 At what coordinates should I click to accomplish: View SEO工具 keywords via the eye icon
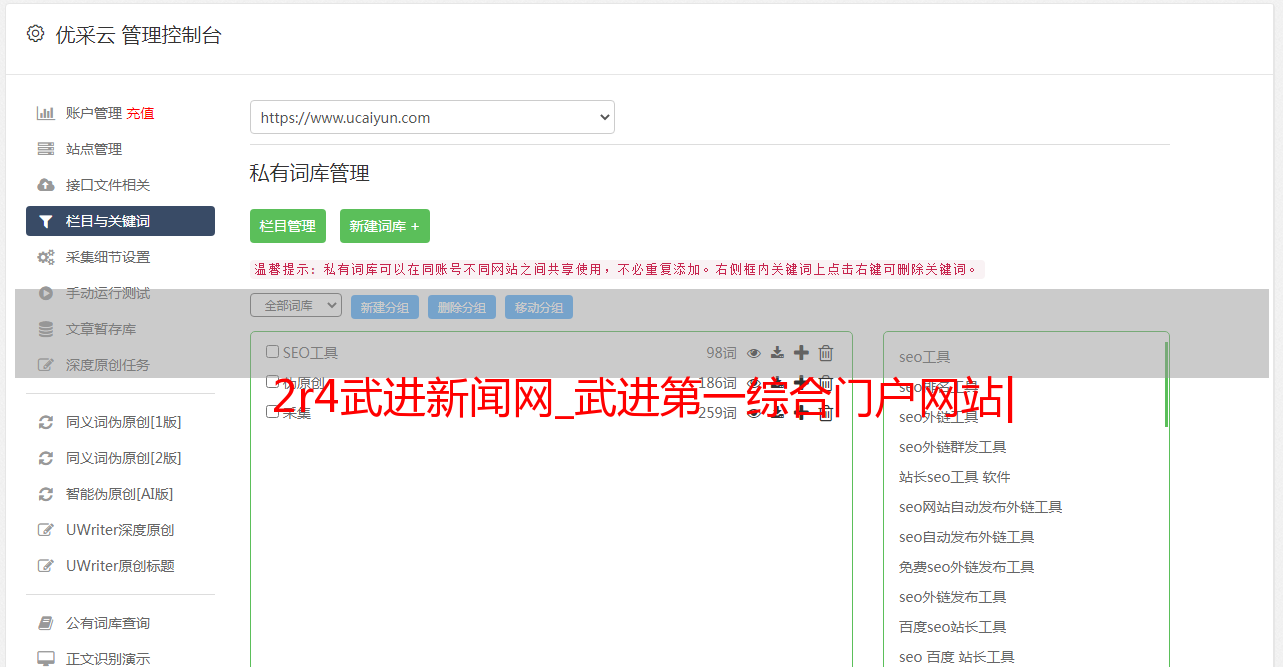pyautogui.click(x=754, y=353)
